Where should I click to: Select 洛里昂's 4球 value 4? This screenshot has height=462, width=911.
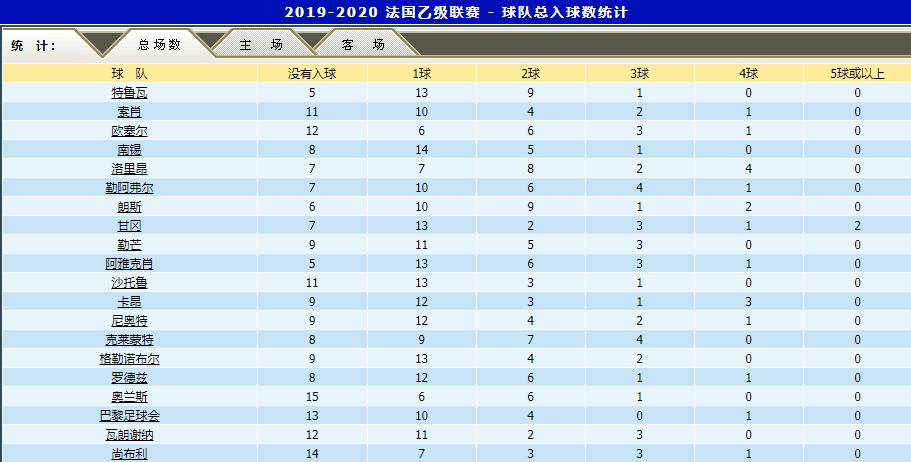coord(748,169)
